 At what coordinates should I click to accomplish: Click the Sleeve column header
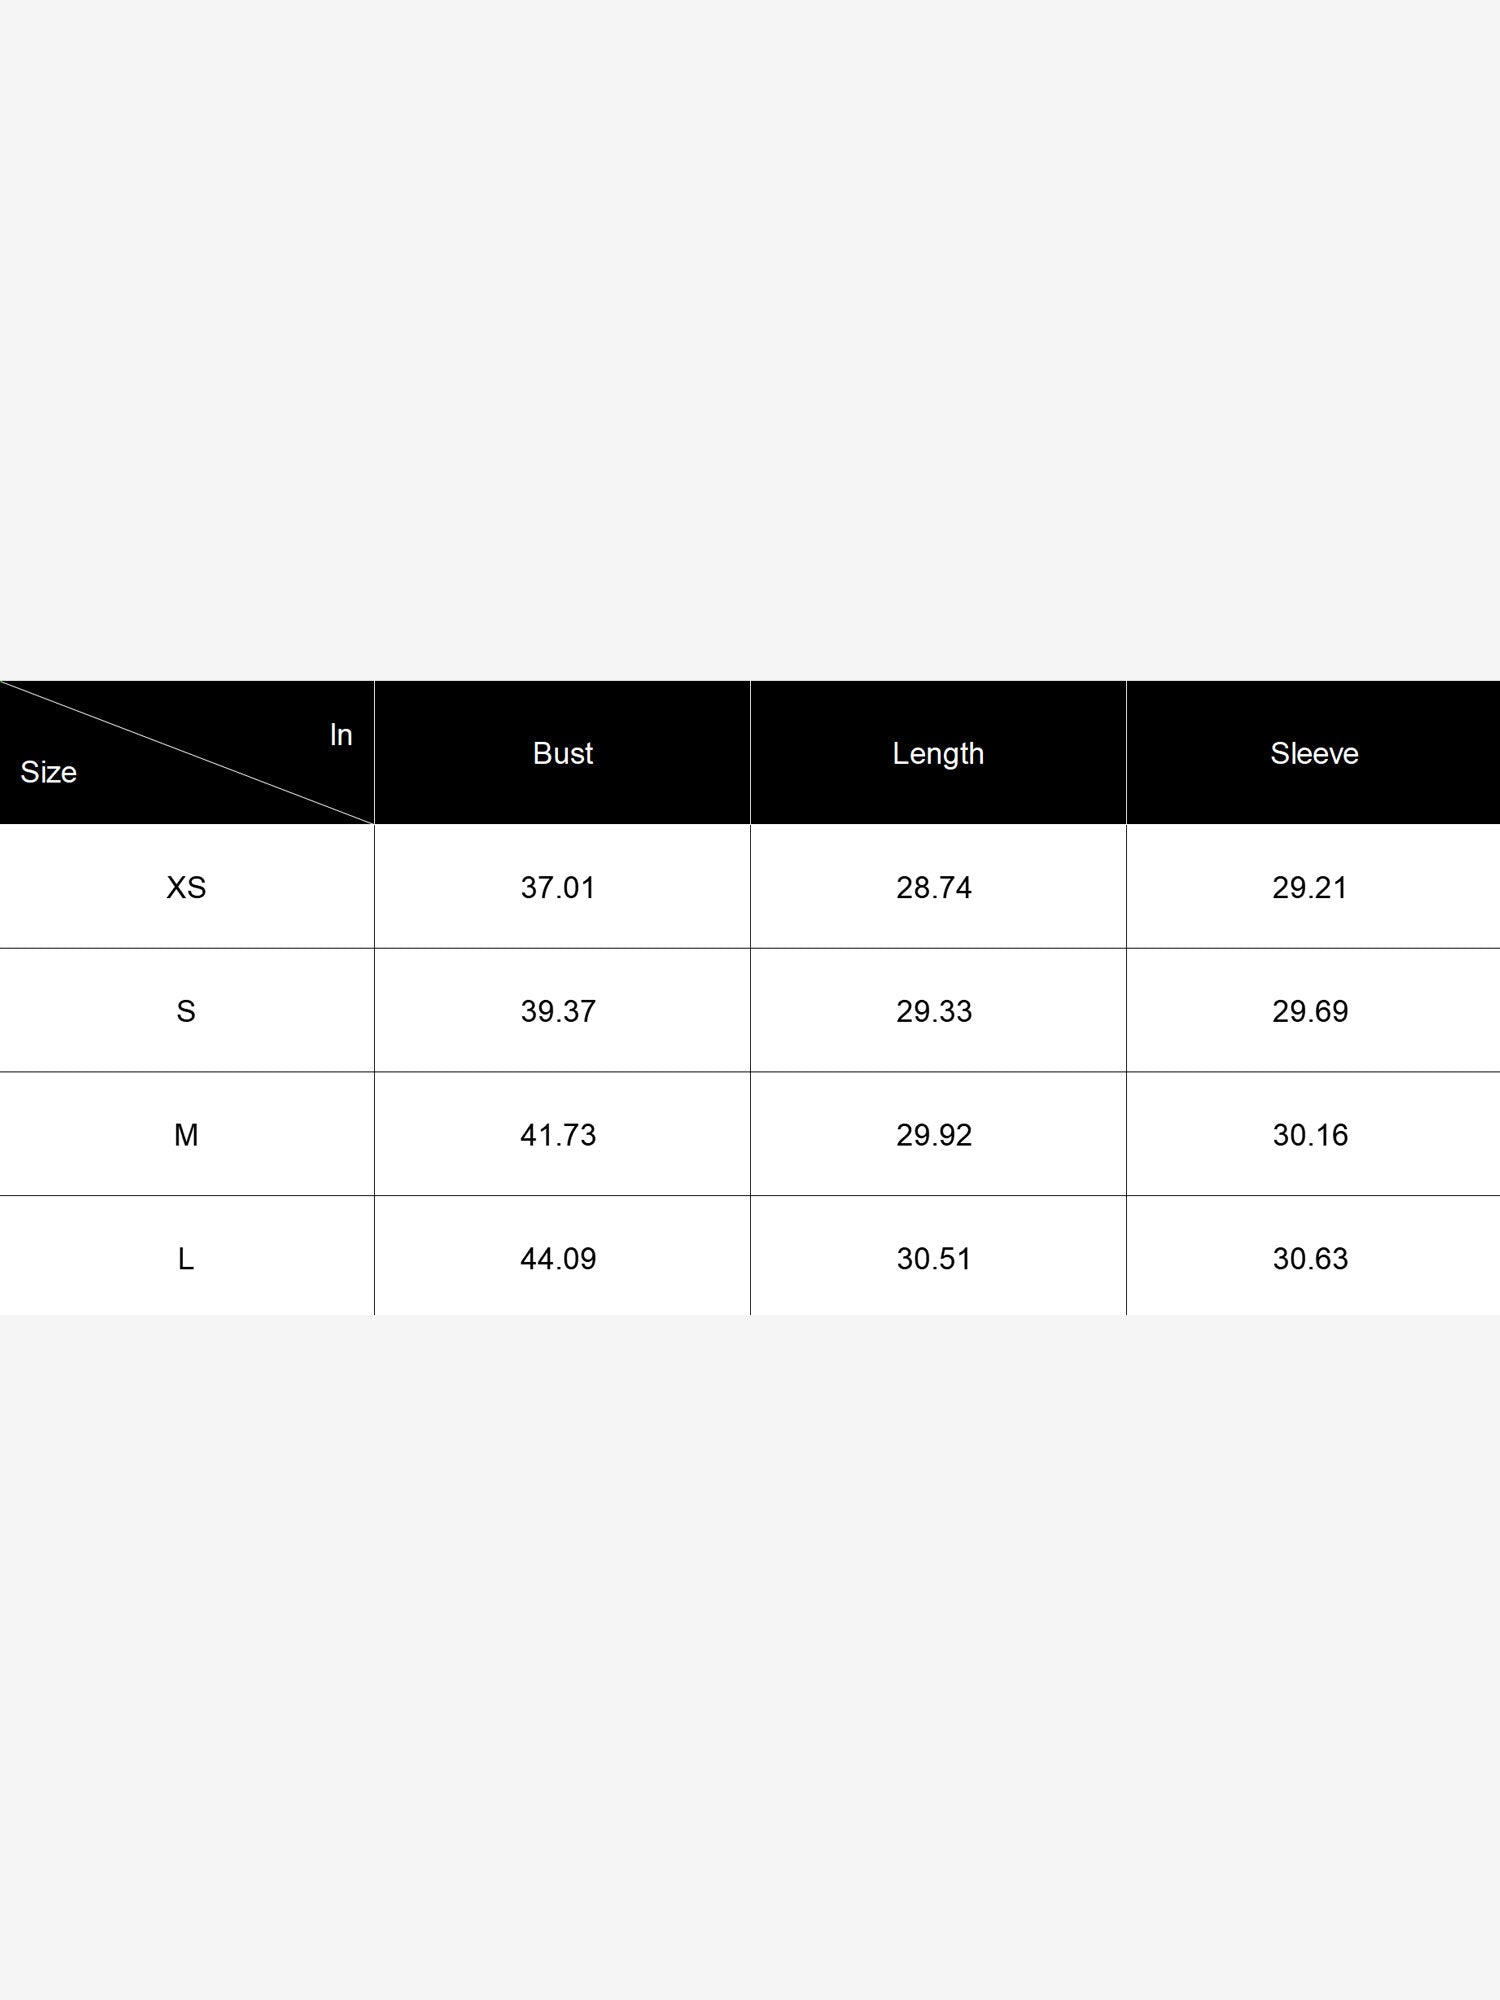pyautogui.click(x=1314, y=753)
